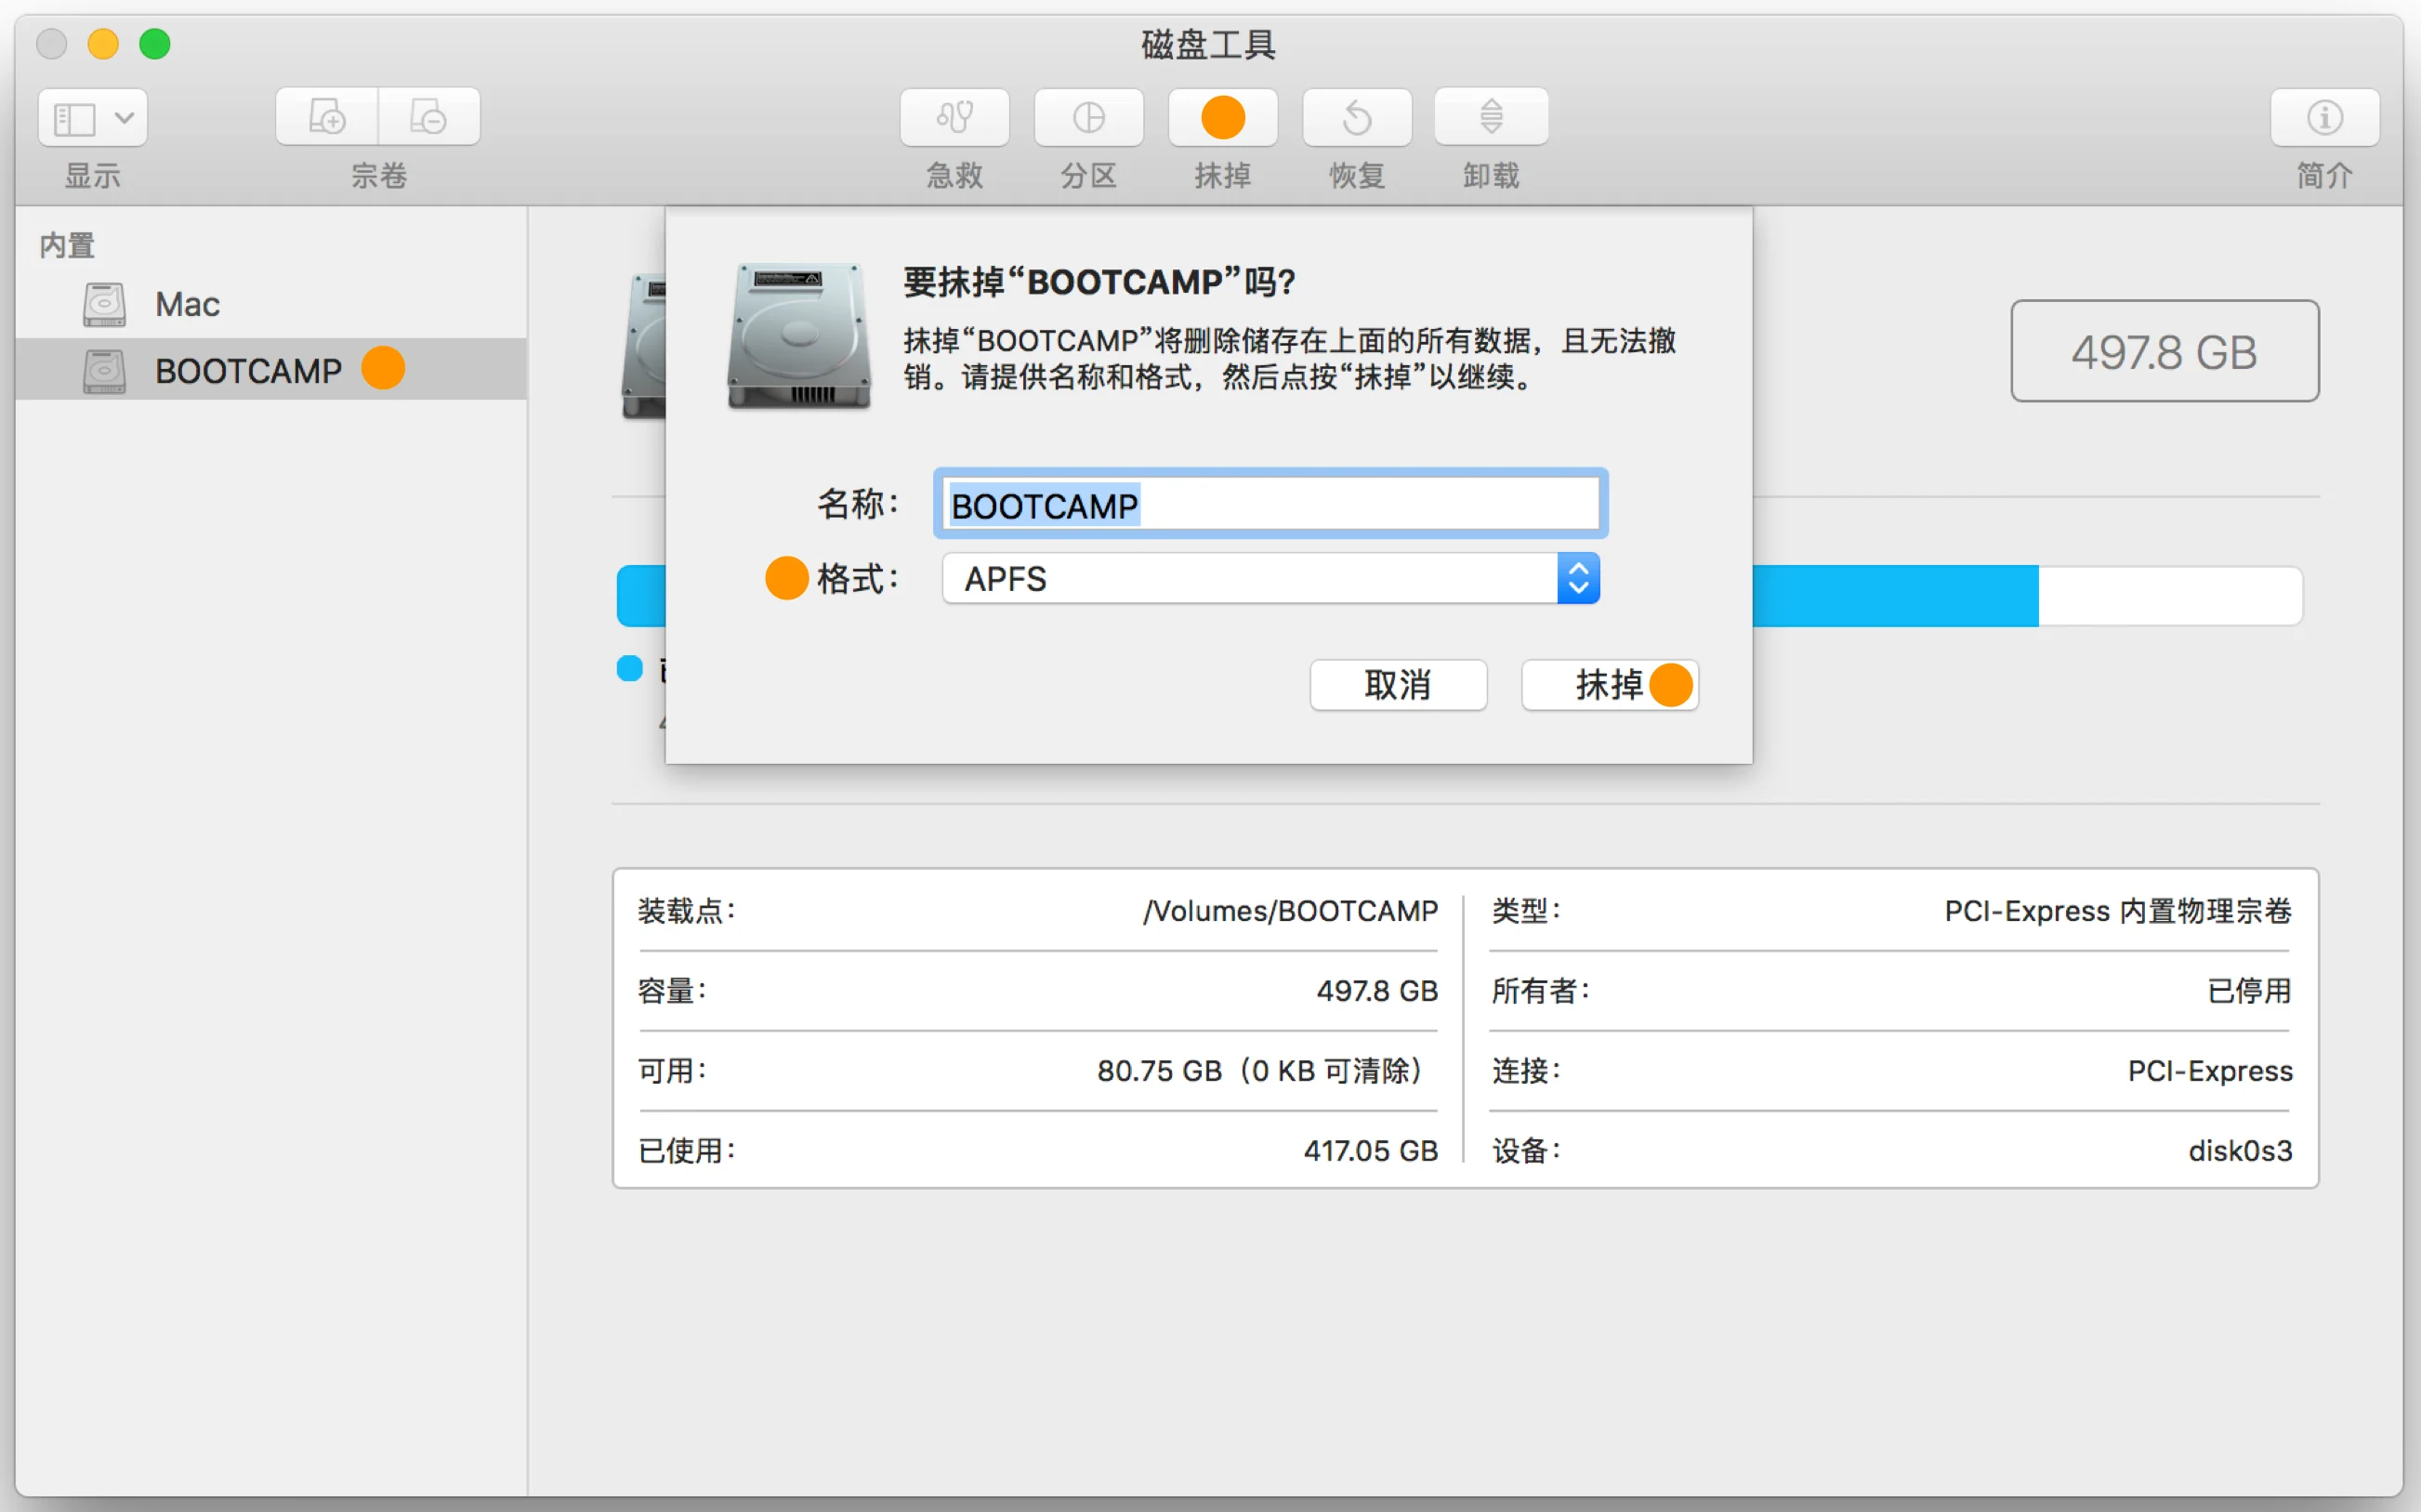This screenshot has height=1512, width=2421.
Task: Show volume info via 简介 icon
Action: (x=2325, y=117)
